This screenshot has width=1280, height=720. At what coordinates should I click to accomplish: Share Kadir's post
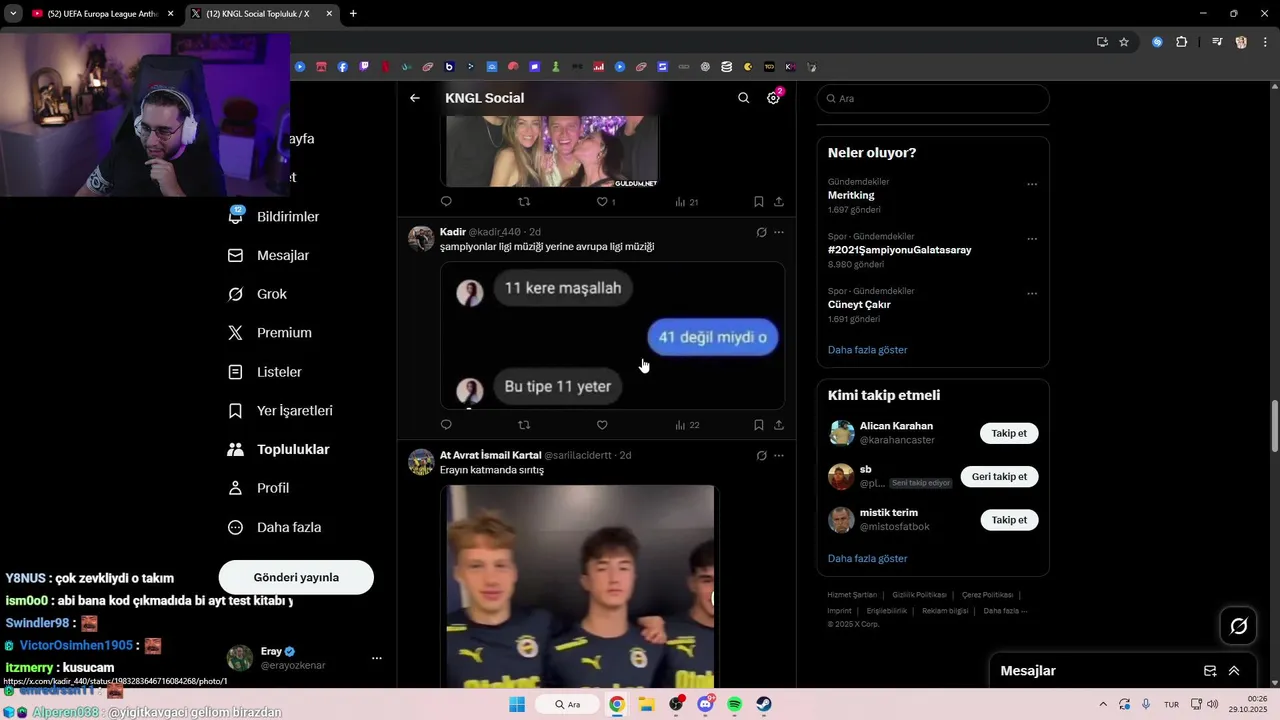click(x=779, y=425)
